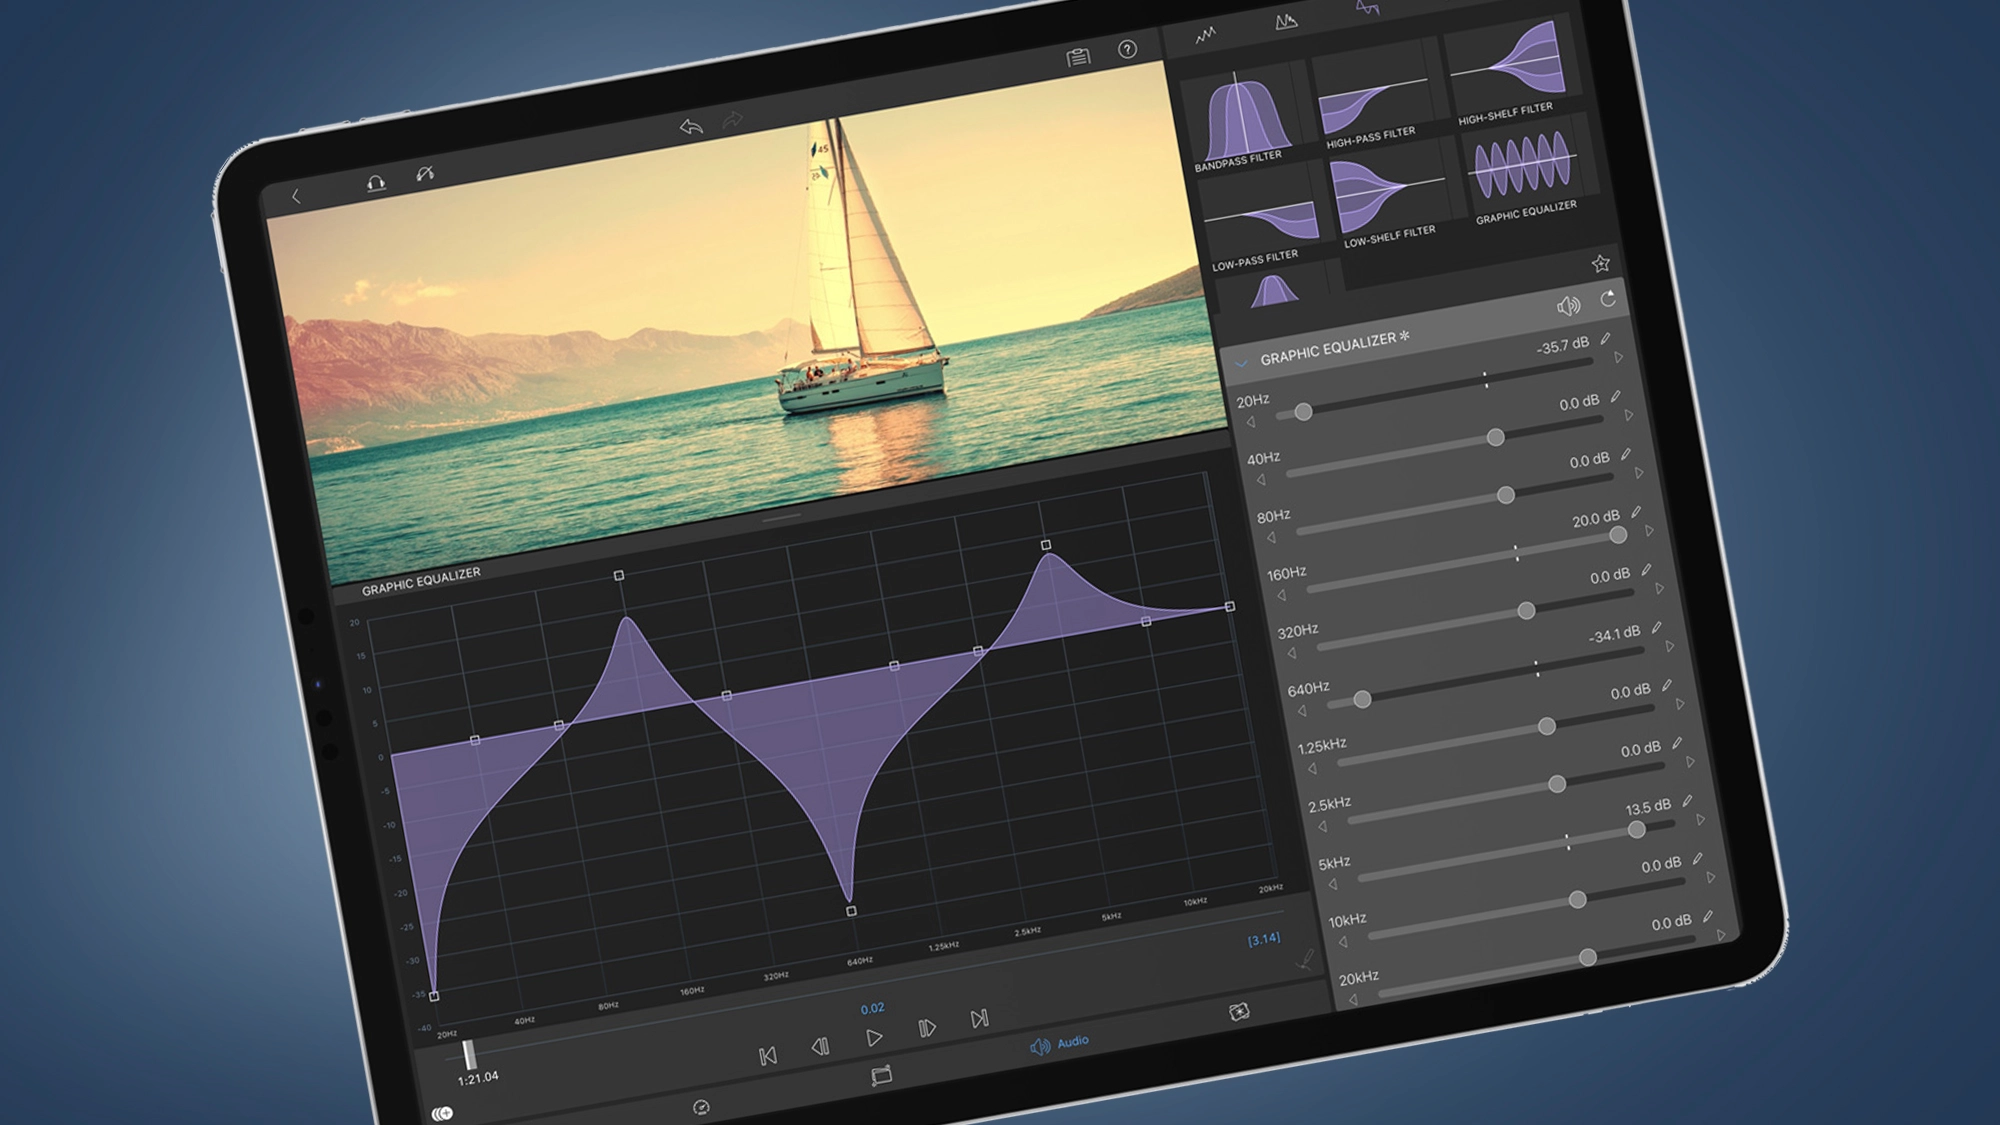Screen dimensions: 2000x1125
Task: Decrease the 40Hz band with the left arrow
Action: pyautogui.click(x=1261, y=480)
